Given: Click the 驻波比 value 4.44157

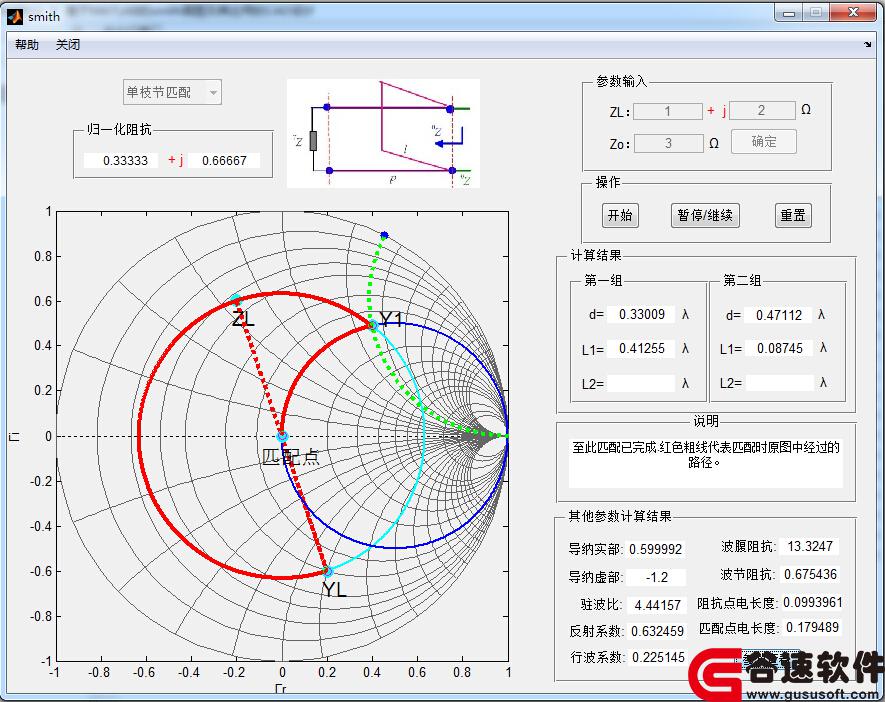Looking at the screenshot, I should click(657, 605).
